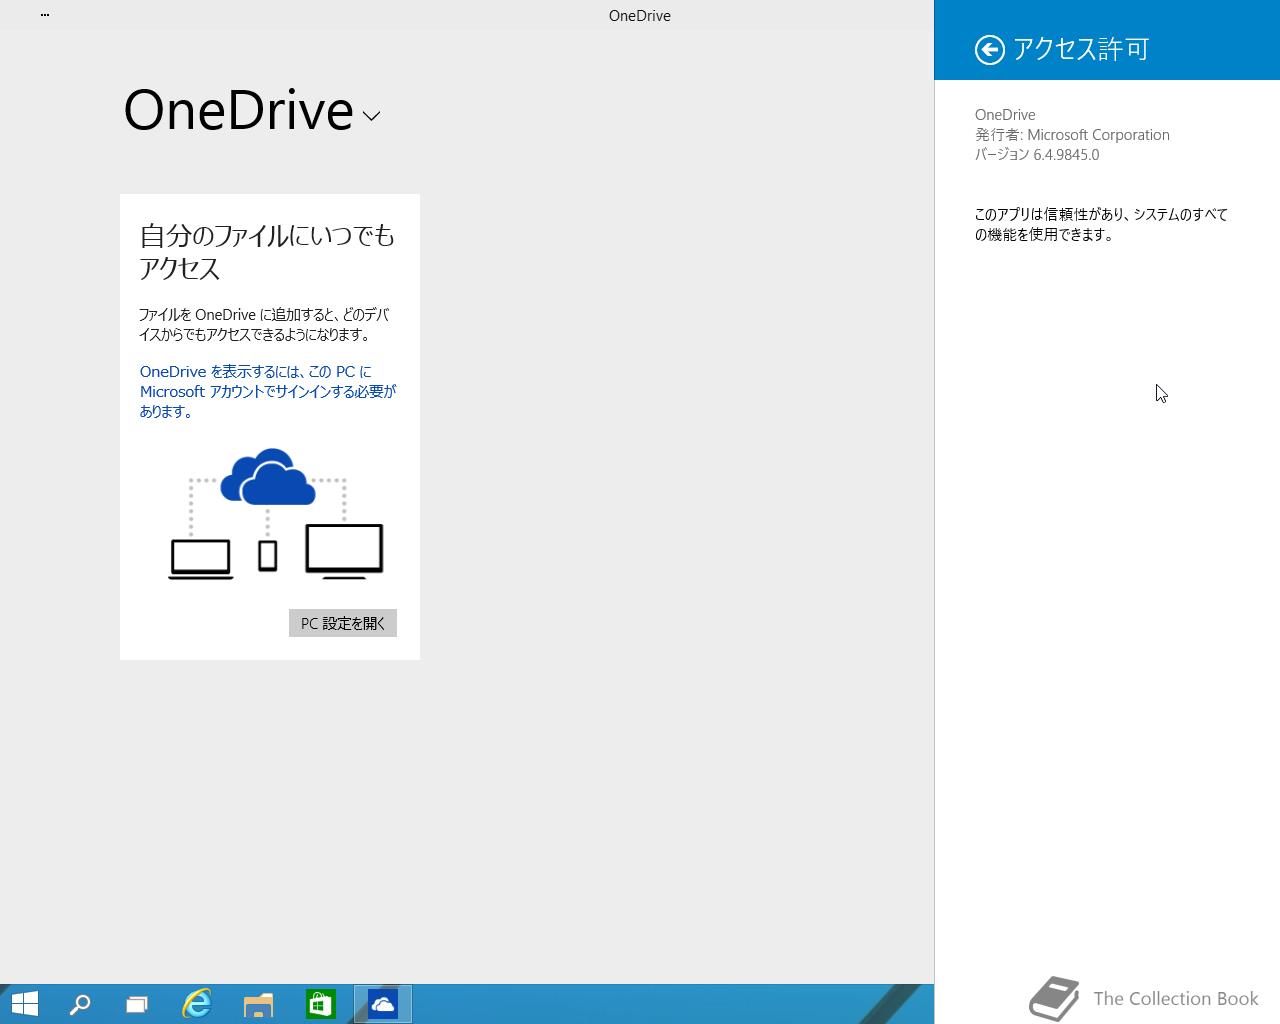Open the Store app from taskbar
This screenshot has width=1280, height=1024.
tap(320, 1004)
